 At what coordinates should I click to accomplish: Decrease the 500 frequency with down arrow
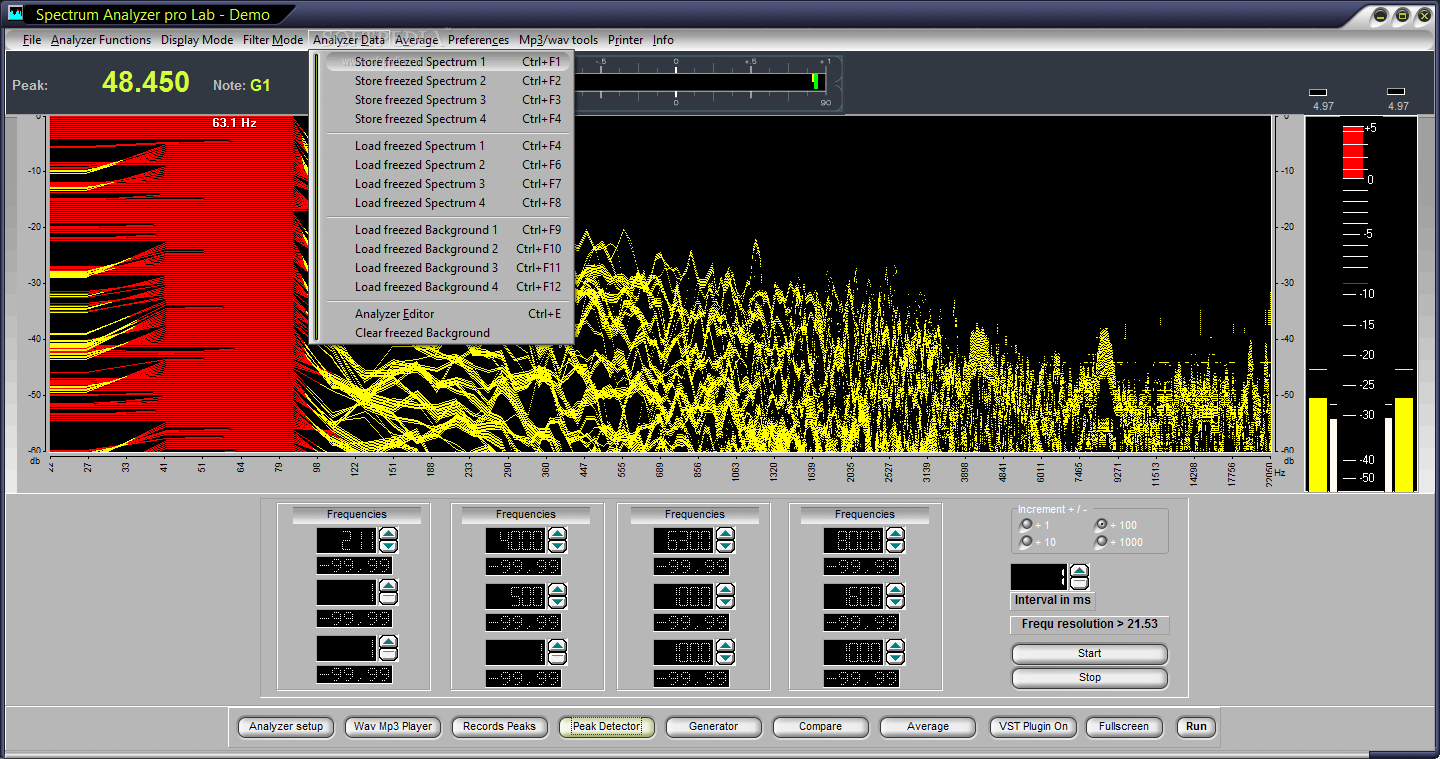coord(558,603)
